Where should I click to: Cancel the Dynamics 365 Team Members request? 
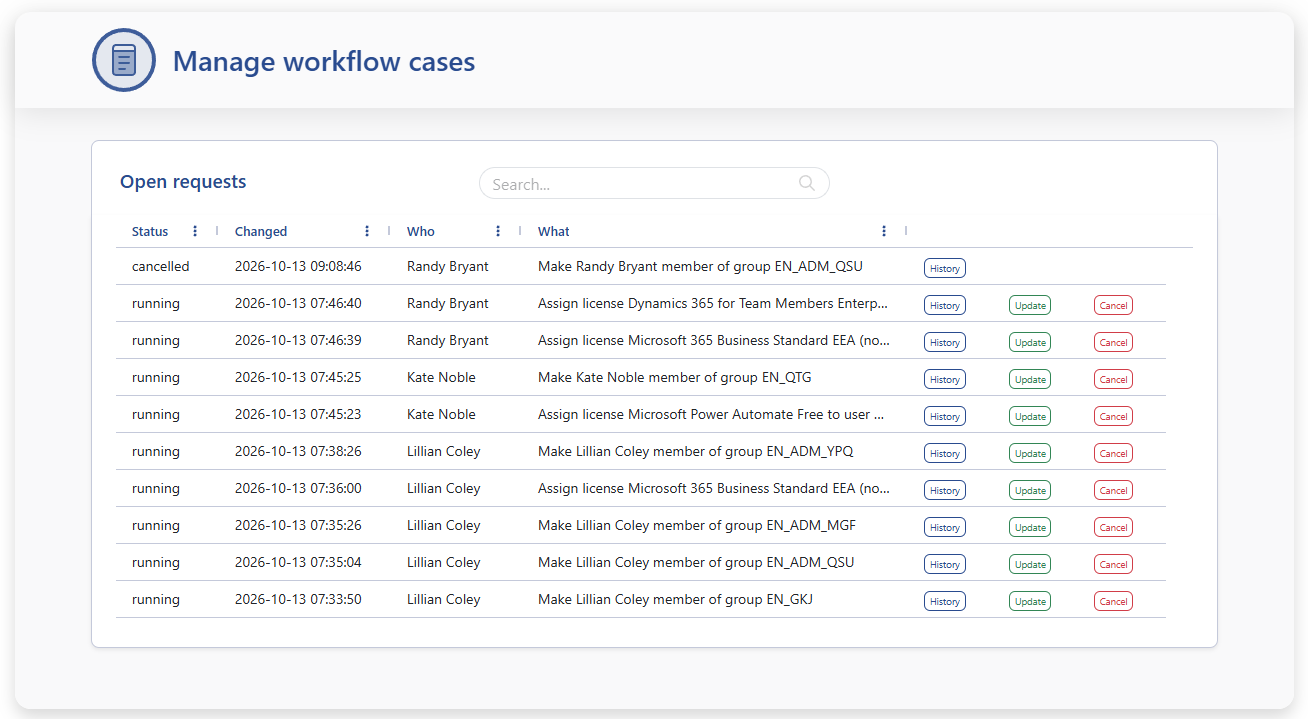coord(1113,305)
